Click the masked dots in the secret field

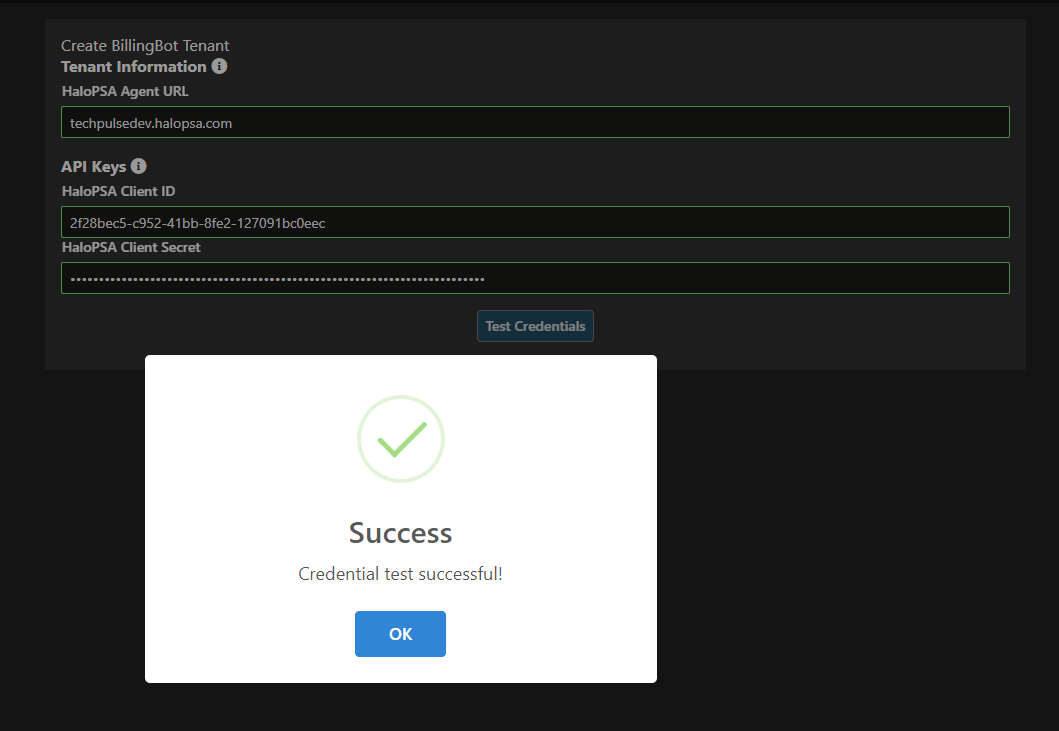(x=277, y=279)
